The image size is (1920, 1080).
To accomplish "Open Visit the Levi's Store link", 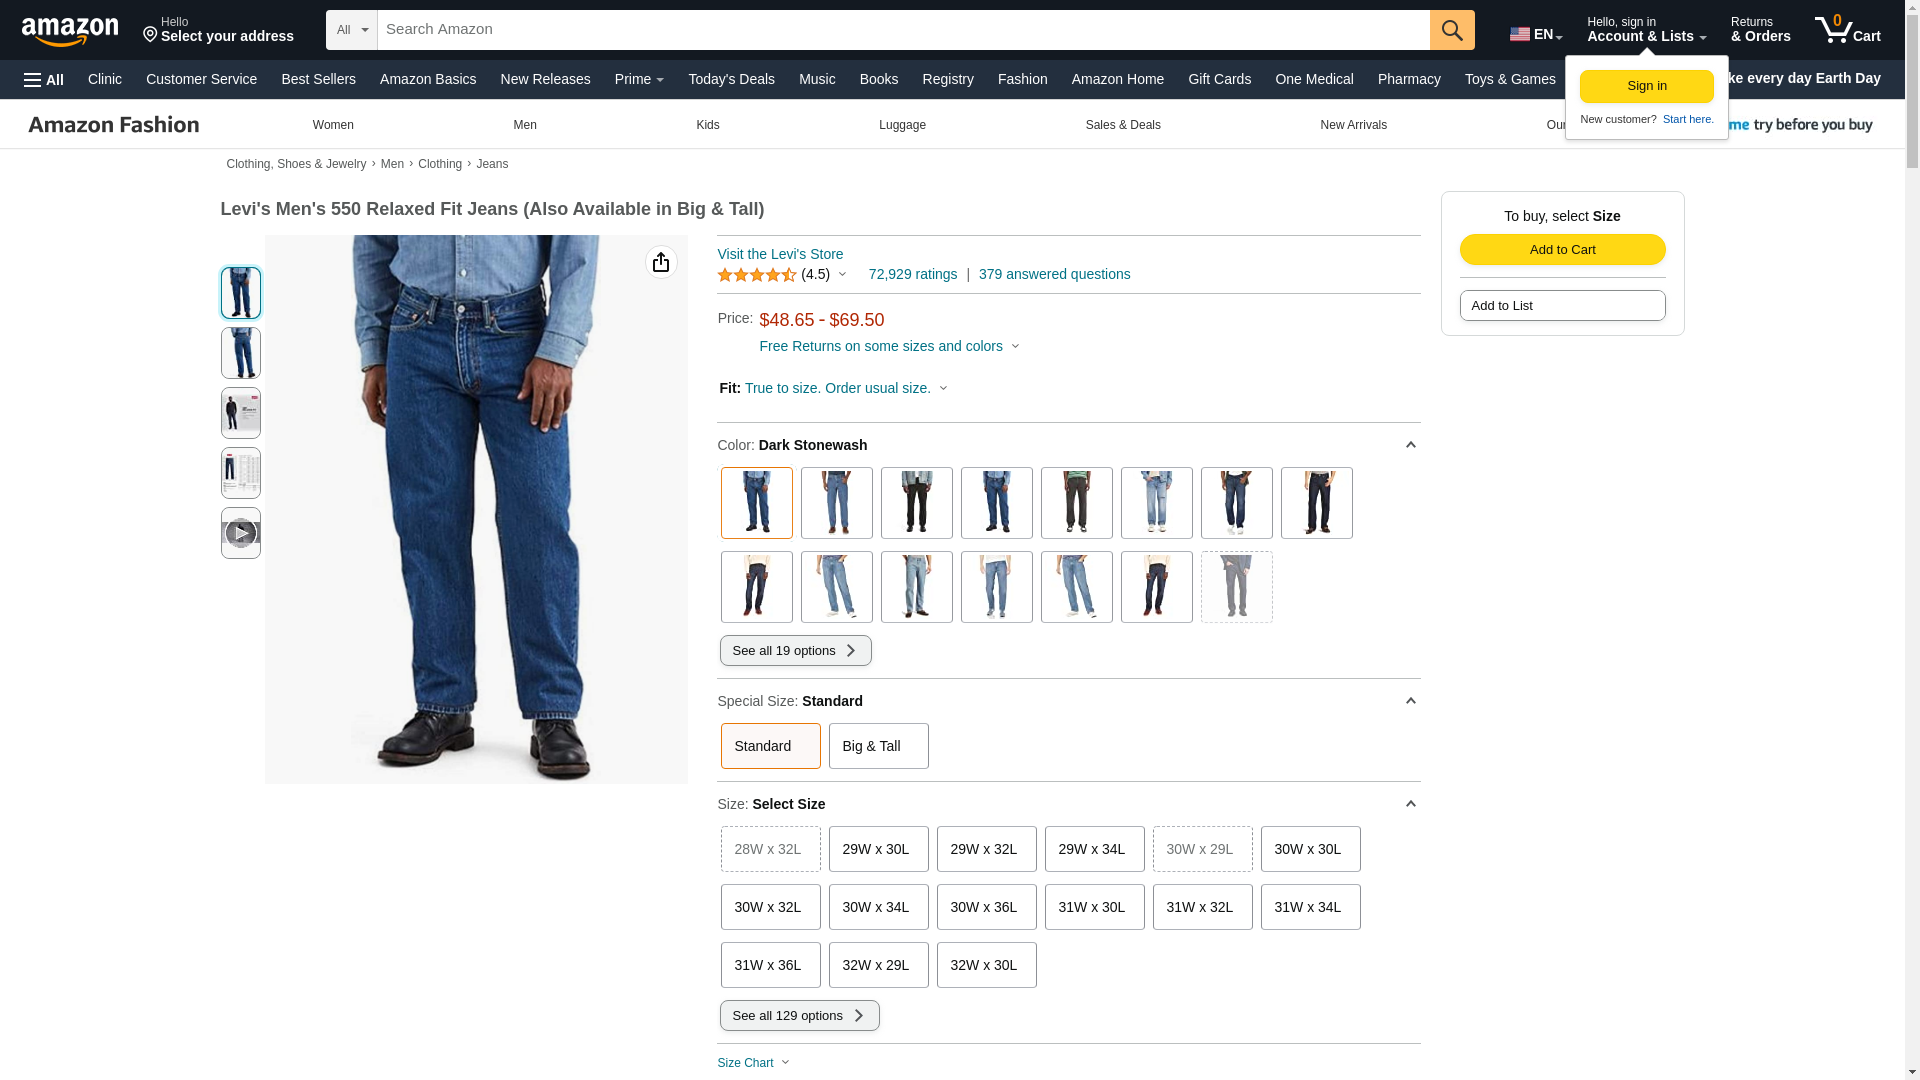I will pos(779,254).
